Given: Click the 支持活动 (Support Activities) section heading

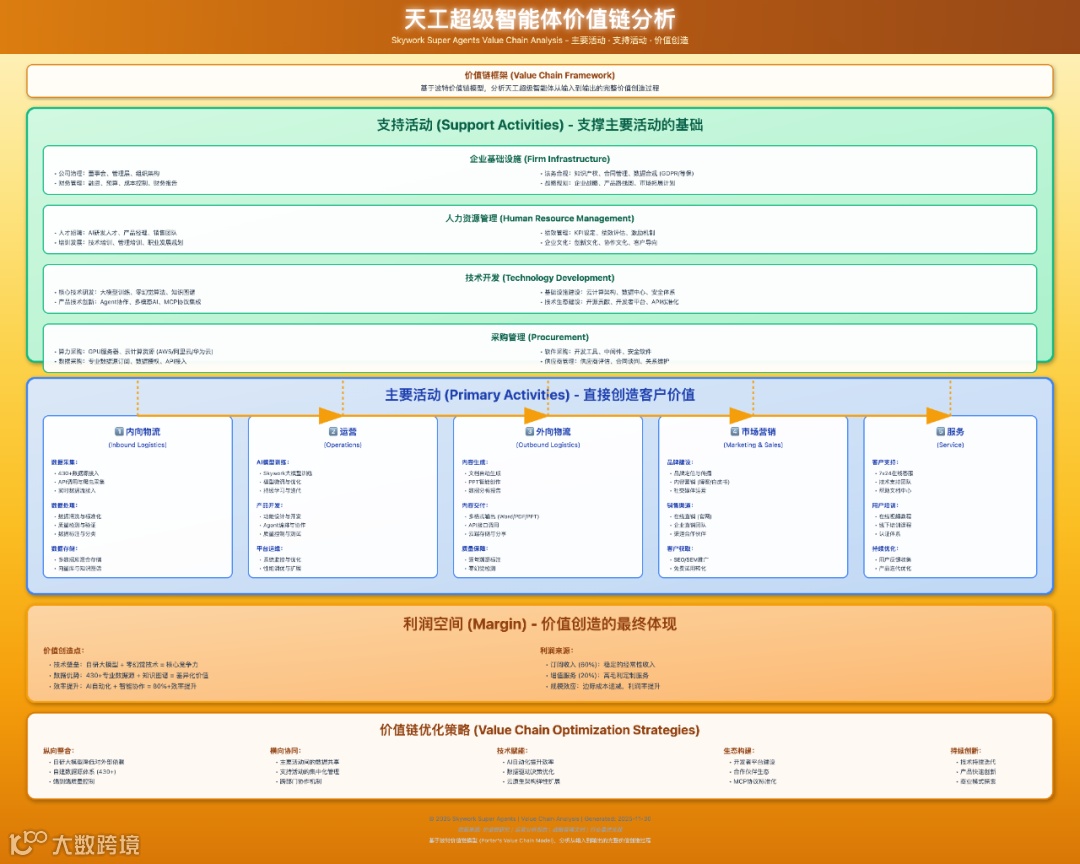Looking at the screenshot, I should point(539,125).
